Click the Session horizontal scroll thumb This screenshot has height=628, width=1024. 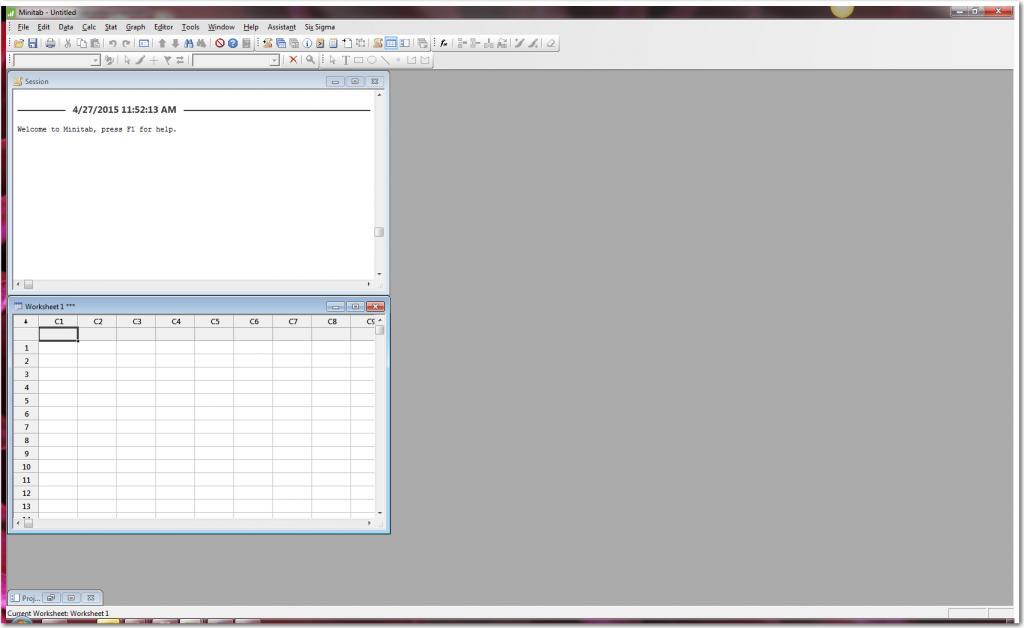(x=29, y=284)
